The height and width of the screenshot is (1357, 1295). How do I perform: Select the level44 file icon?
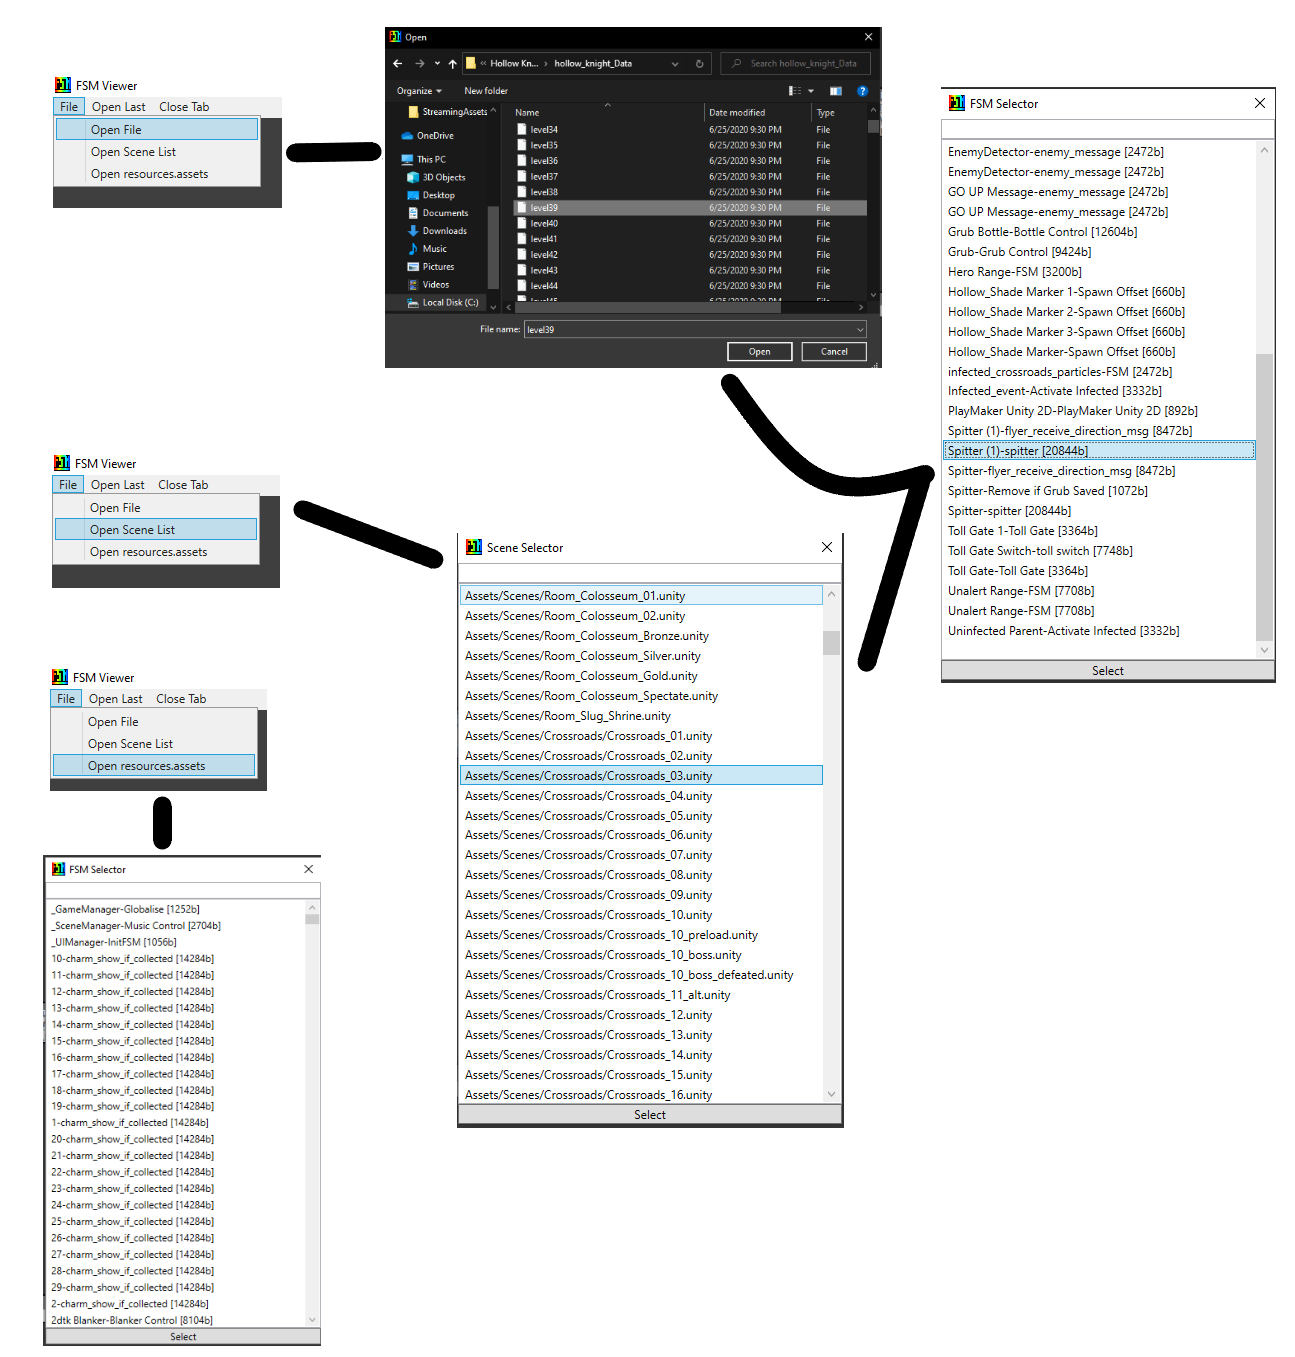pyautogui.click(x=521, y=285)
